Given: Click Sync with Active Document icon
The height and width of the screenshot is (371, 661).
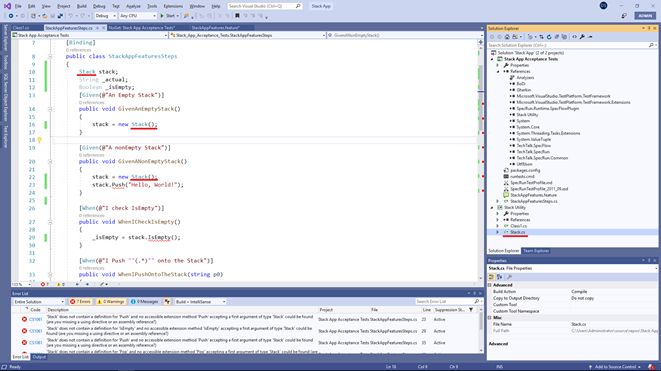Looking at the screenshot, I should [x=542, y=37].
